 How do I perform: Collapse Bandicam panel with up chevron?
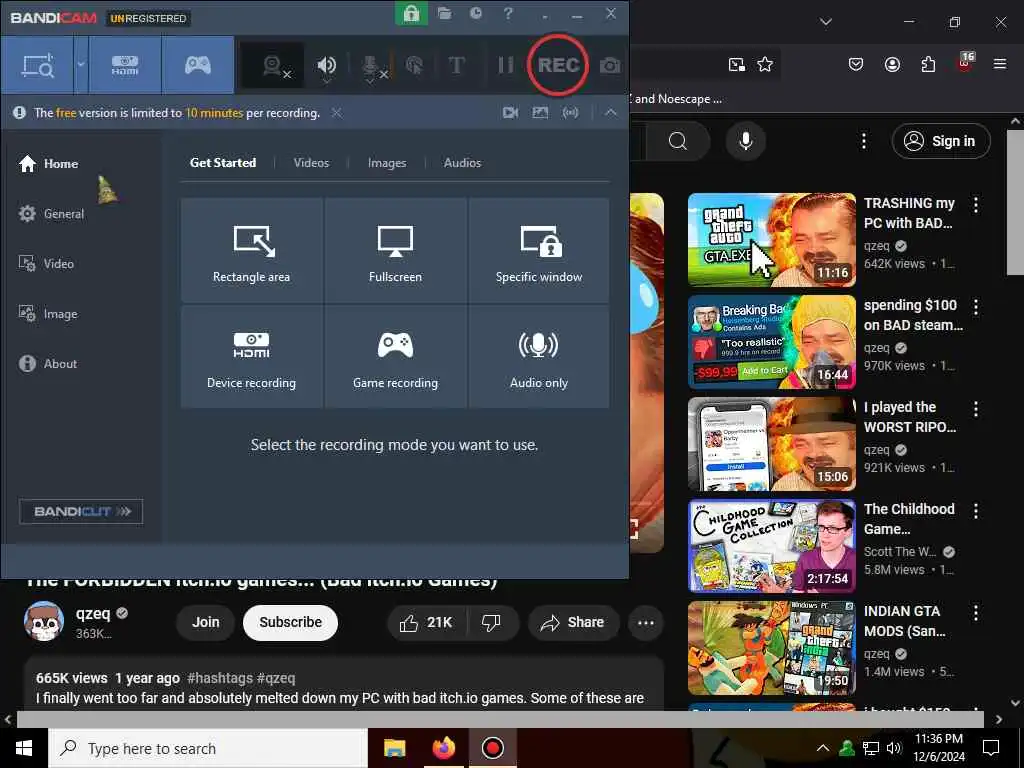point(611,113)
